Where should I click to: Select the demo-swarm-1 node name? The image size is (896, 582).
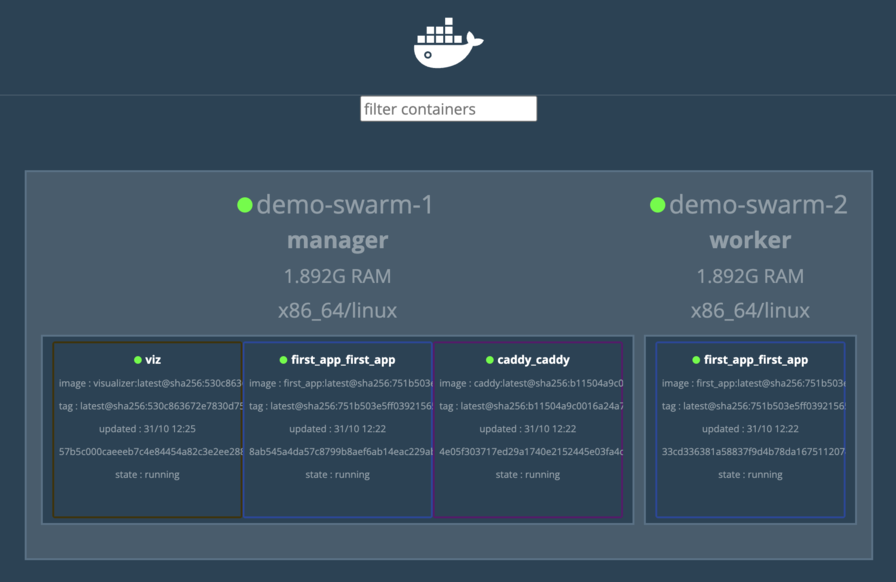[345, 205]
